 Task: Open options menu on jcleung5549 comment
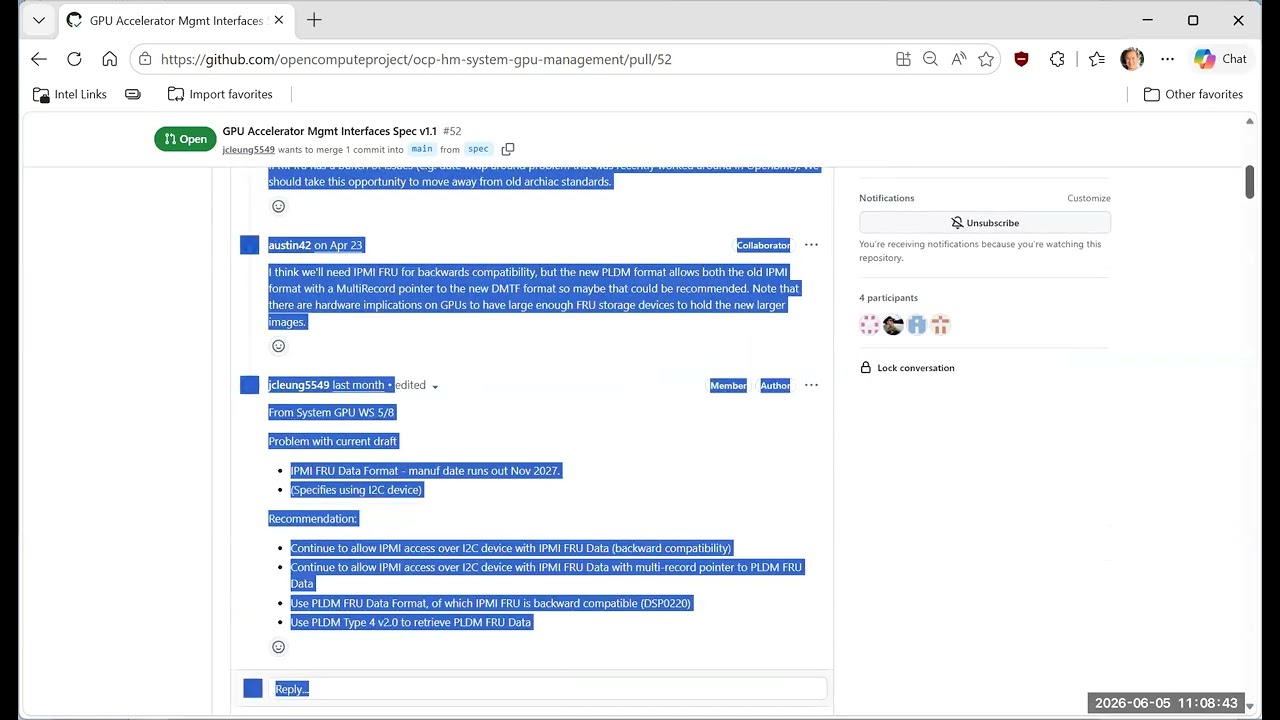point(811,385)
